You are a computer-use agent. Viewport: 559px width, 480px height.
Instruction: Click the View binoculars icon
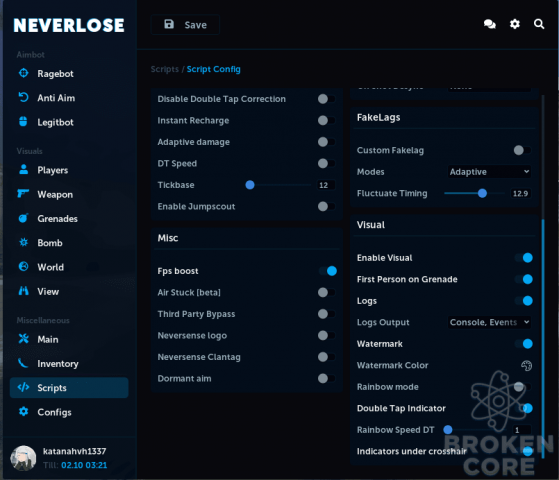[24, 291]
